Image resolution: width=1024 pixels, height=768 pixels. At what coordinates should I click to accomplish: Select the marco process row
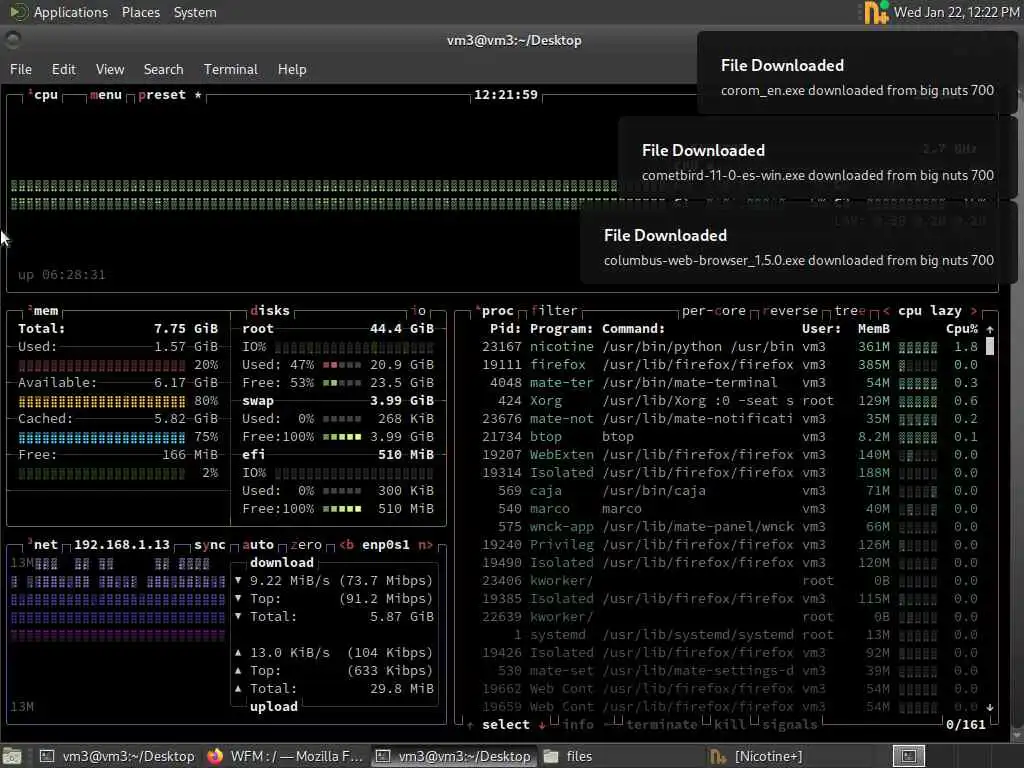click(729, 509)
